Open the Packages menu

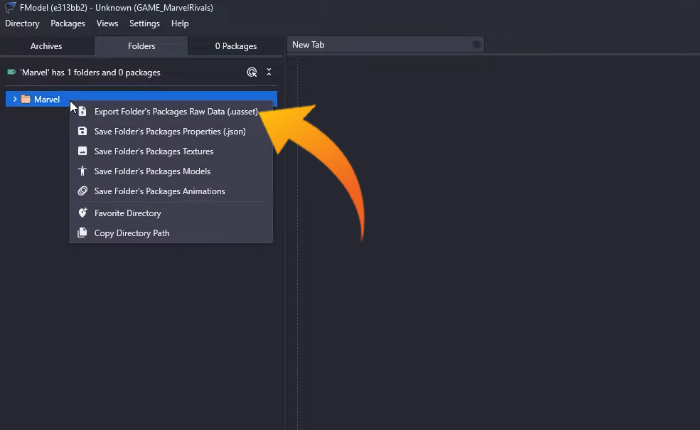click(x=68, y=23)
